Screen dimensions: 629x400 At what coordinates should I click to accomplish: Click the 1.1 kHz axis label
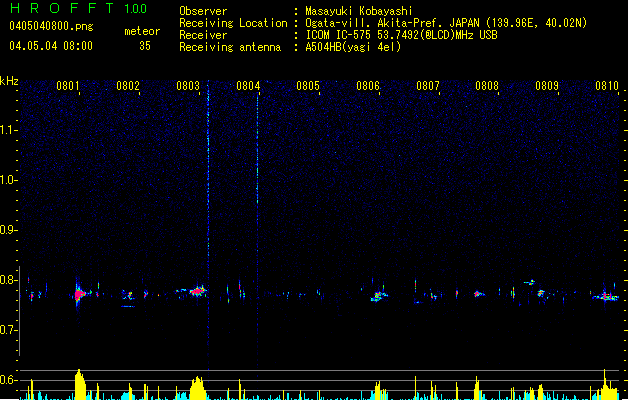click(8, 130)
